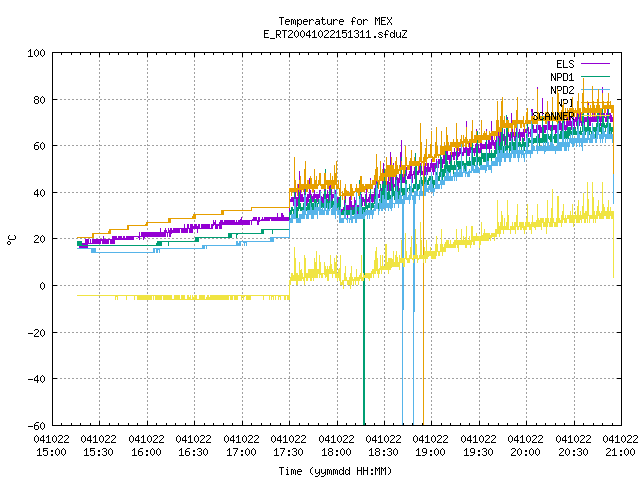Viewport: 640px width, 480px height.
Task: Click the x-axis tick label 041022 19:00
Action: click(431, 446)
